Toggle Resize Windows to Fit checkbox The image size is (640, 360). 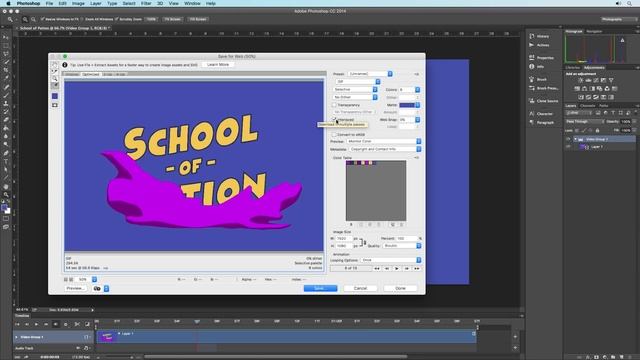(42, 19)
